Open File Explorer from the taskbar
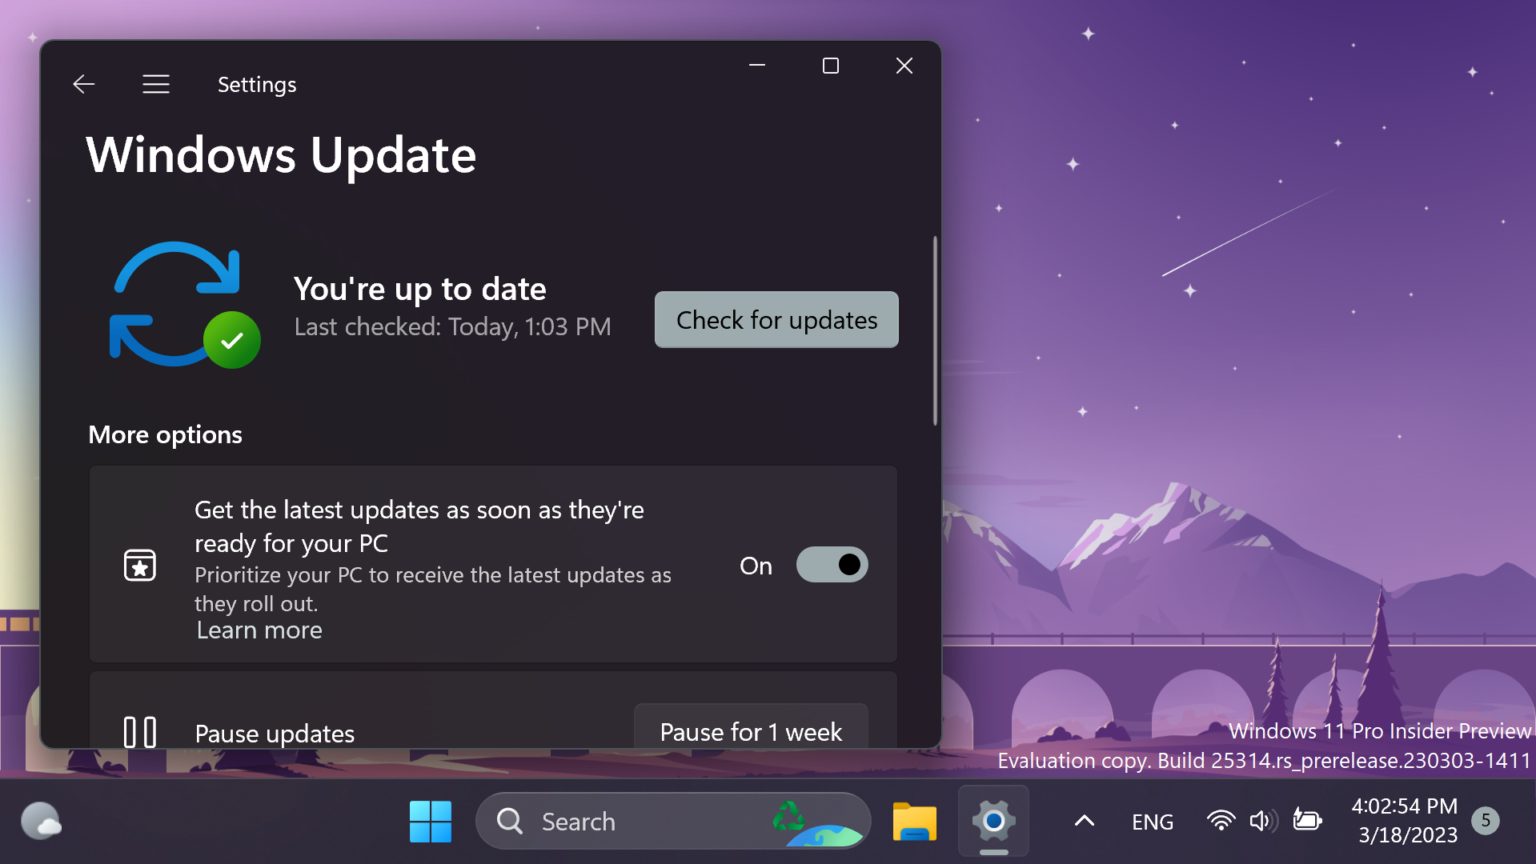This screenshot has width=1536, height=864. (x=914, y=821)
